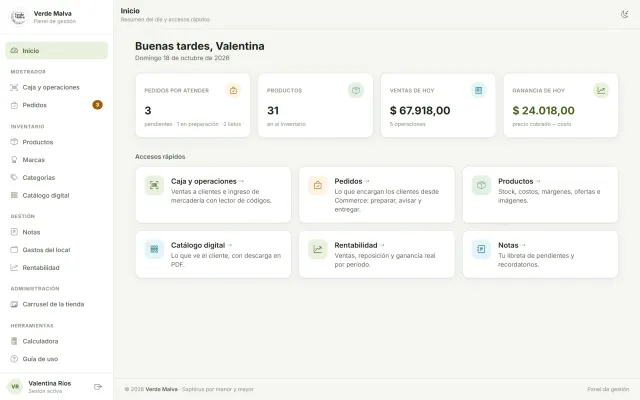Image resolution: width=640 pixels, height=400 pixels.
Task: Click the Pedidos por atender stat card icon
Action: tap(233, 90)
